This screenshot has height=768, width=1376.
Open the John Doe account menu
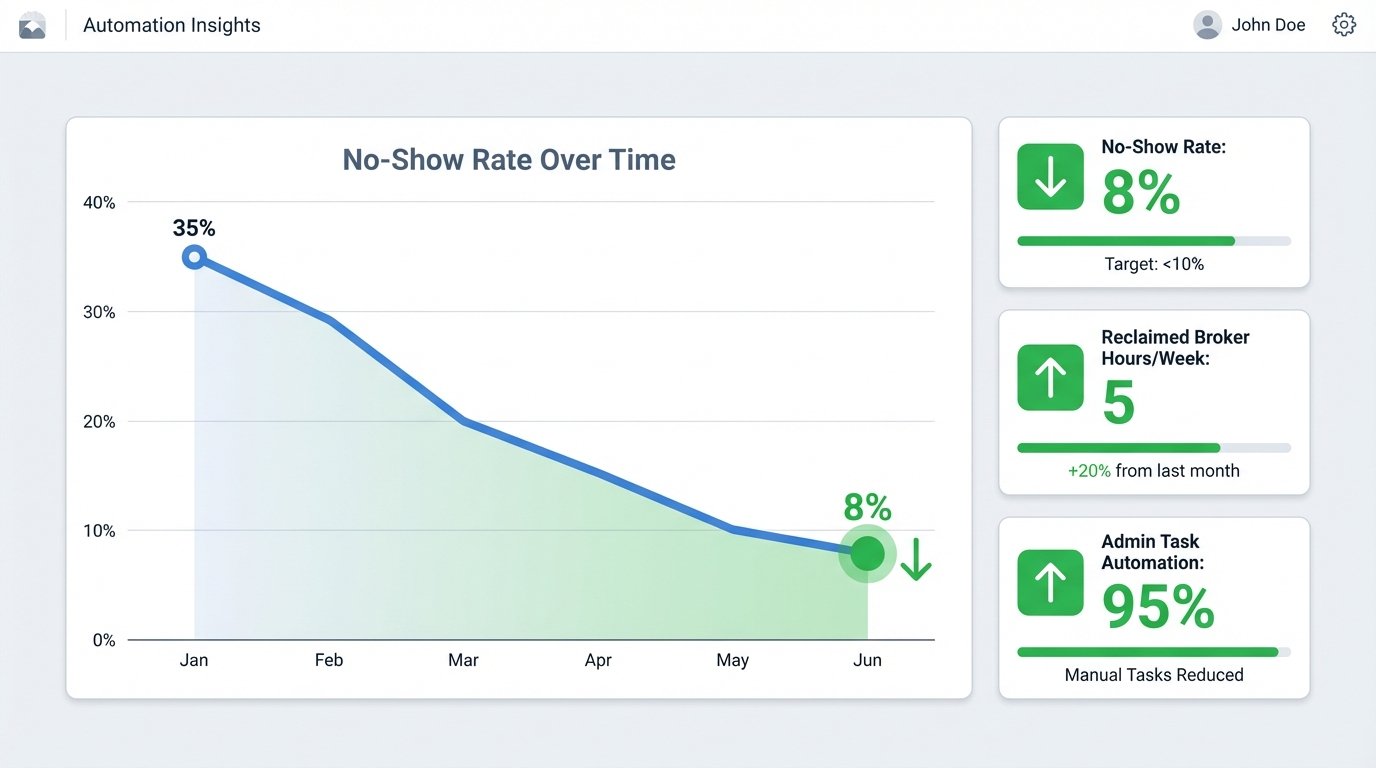point(1268,24)
